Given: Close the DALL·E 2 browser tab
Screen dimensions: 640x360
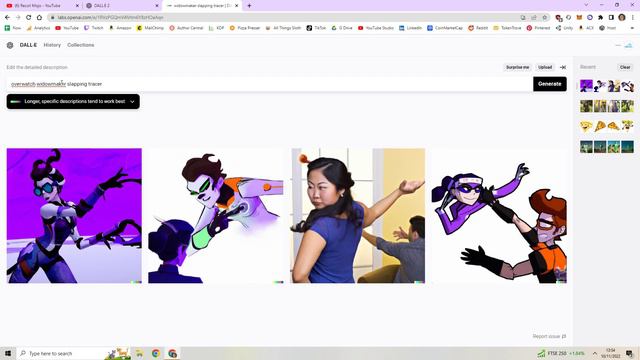Looking at the screenshot, I should [x=157, y=6].
